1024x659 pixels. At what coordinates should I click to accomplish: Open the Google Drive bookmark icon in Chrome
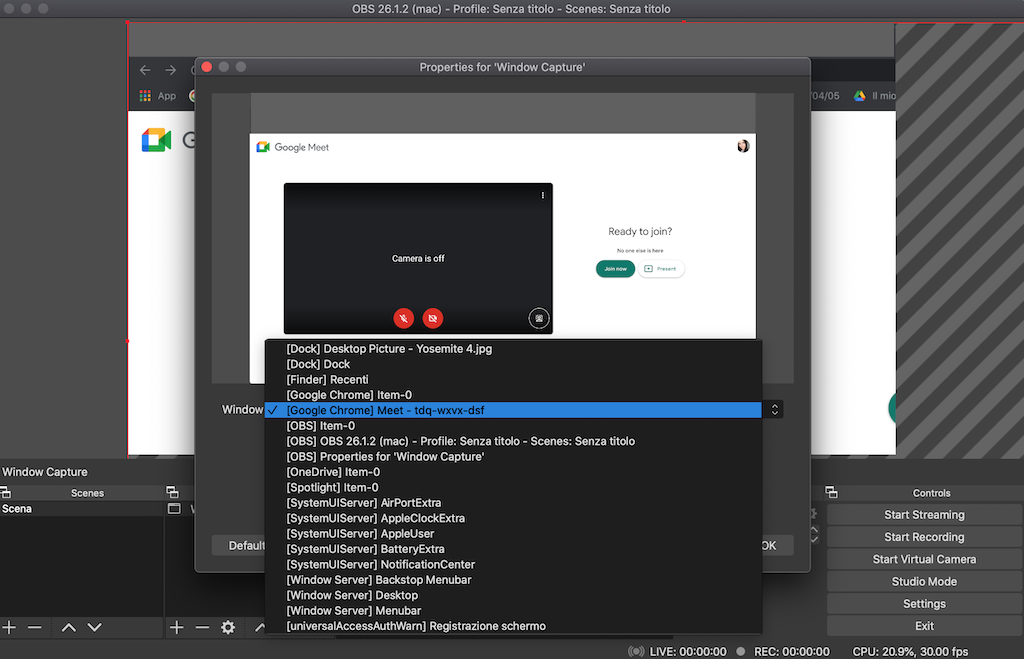pos(859,96)
